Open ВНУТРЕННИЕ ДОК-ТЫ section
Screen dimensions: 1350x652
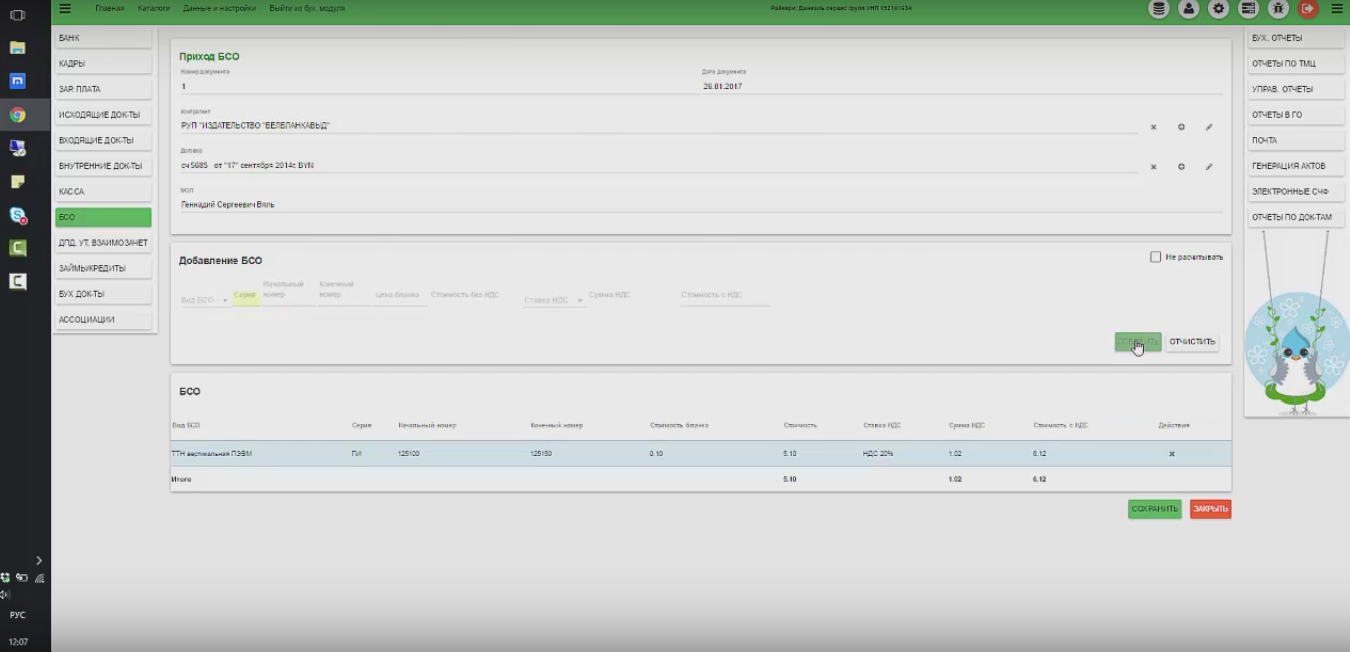click(103, 166)
